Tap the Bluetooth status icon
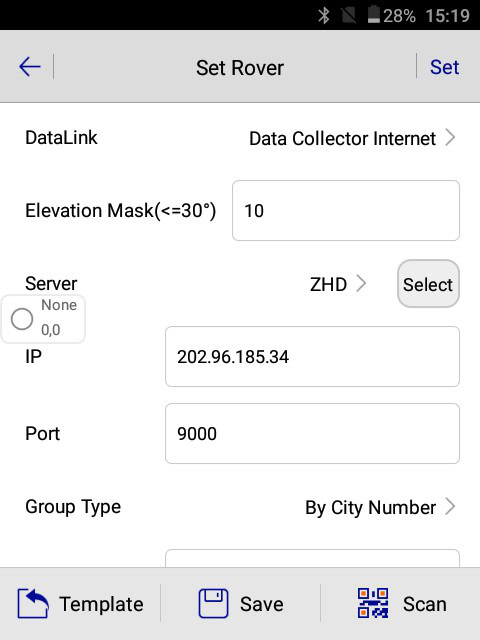The image size is (480, 640). click(324, 16)
